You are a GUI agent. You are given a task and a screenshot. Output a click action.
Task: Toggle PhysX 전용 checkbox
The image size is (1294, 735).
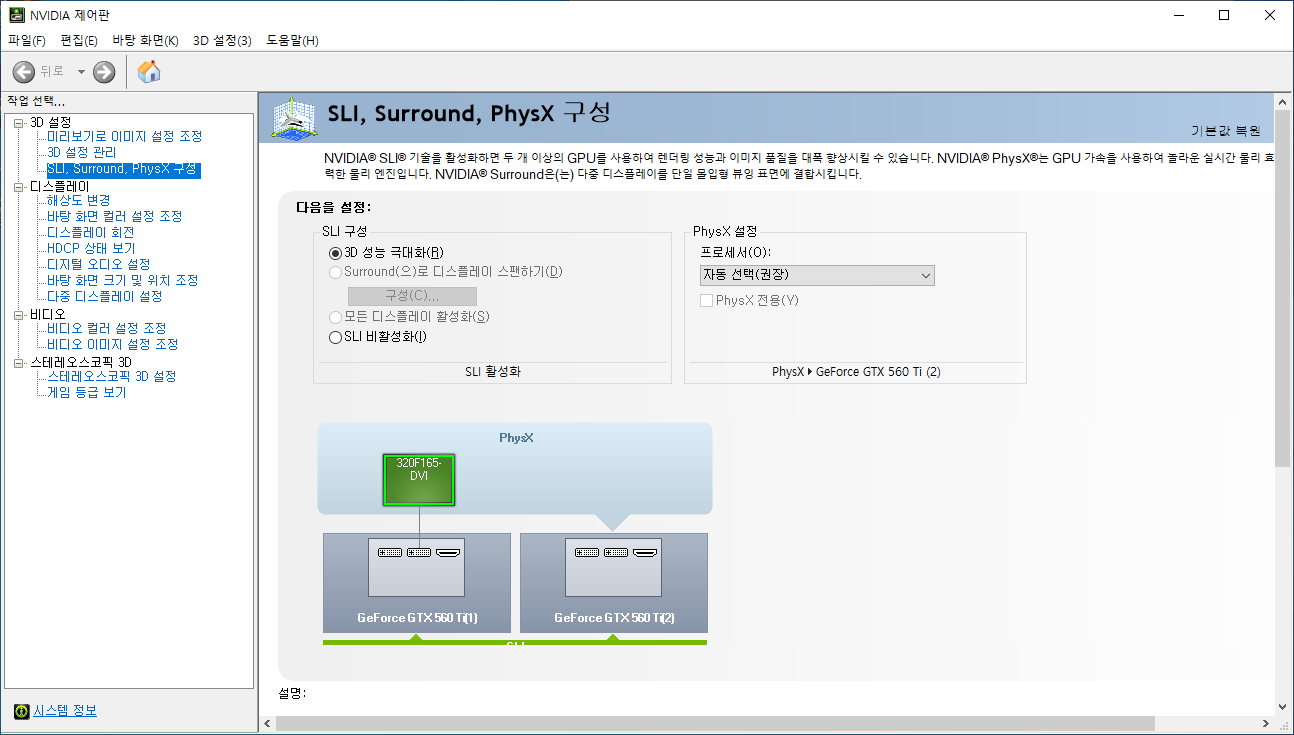[707, 300]
